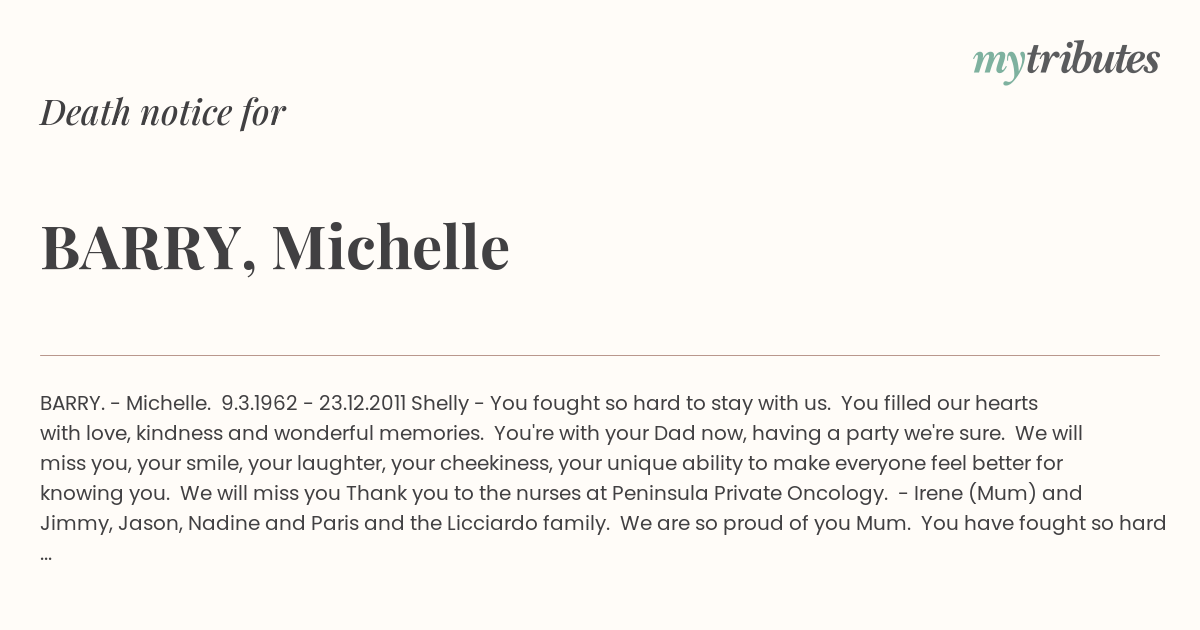Click the name 'BARRY, Michelle' title
The height and width of the screenshot is (630, 1200).
(x=275, y=248)
